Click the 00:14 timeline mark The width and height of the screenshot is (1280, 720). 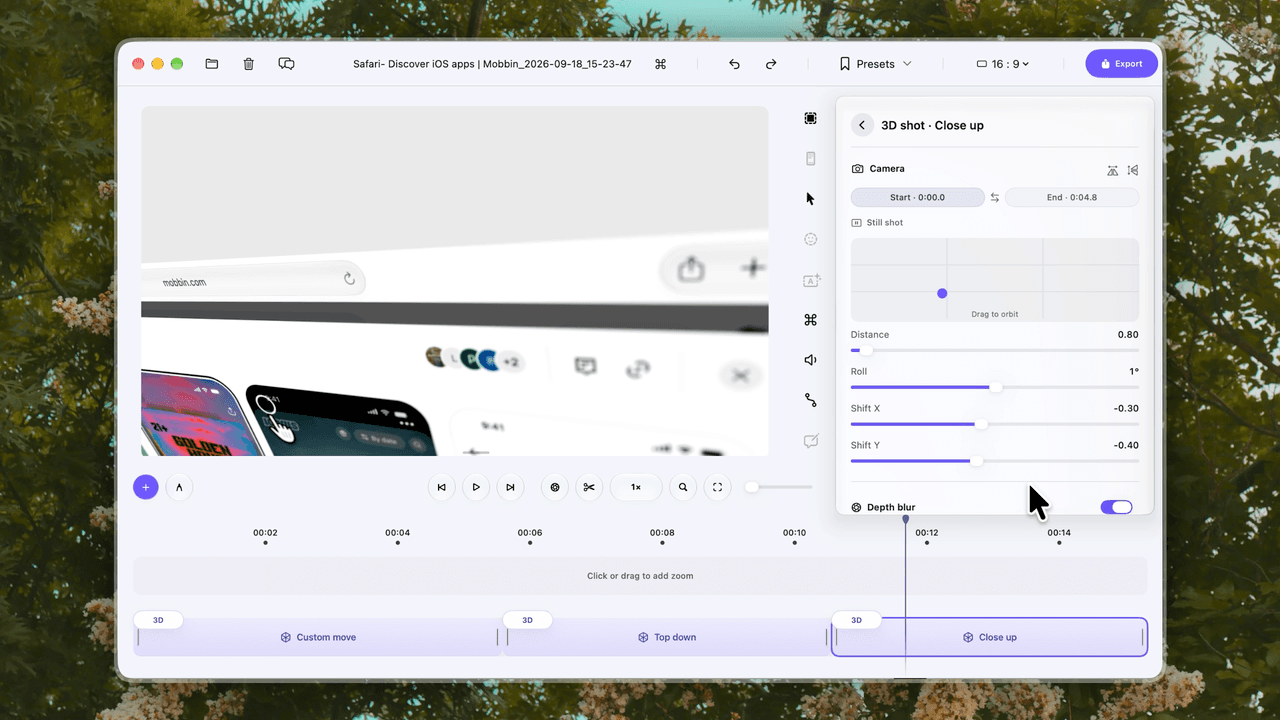click(x=1059, y=533)
